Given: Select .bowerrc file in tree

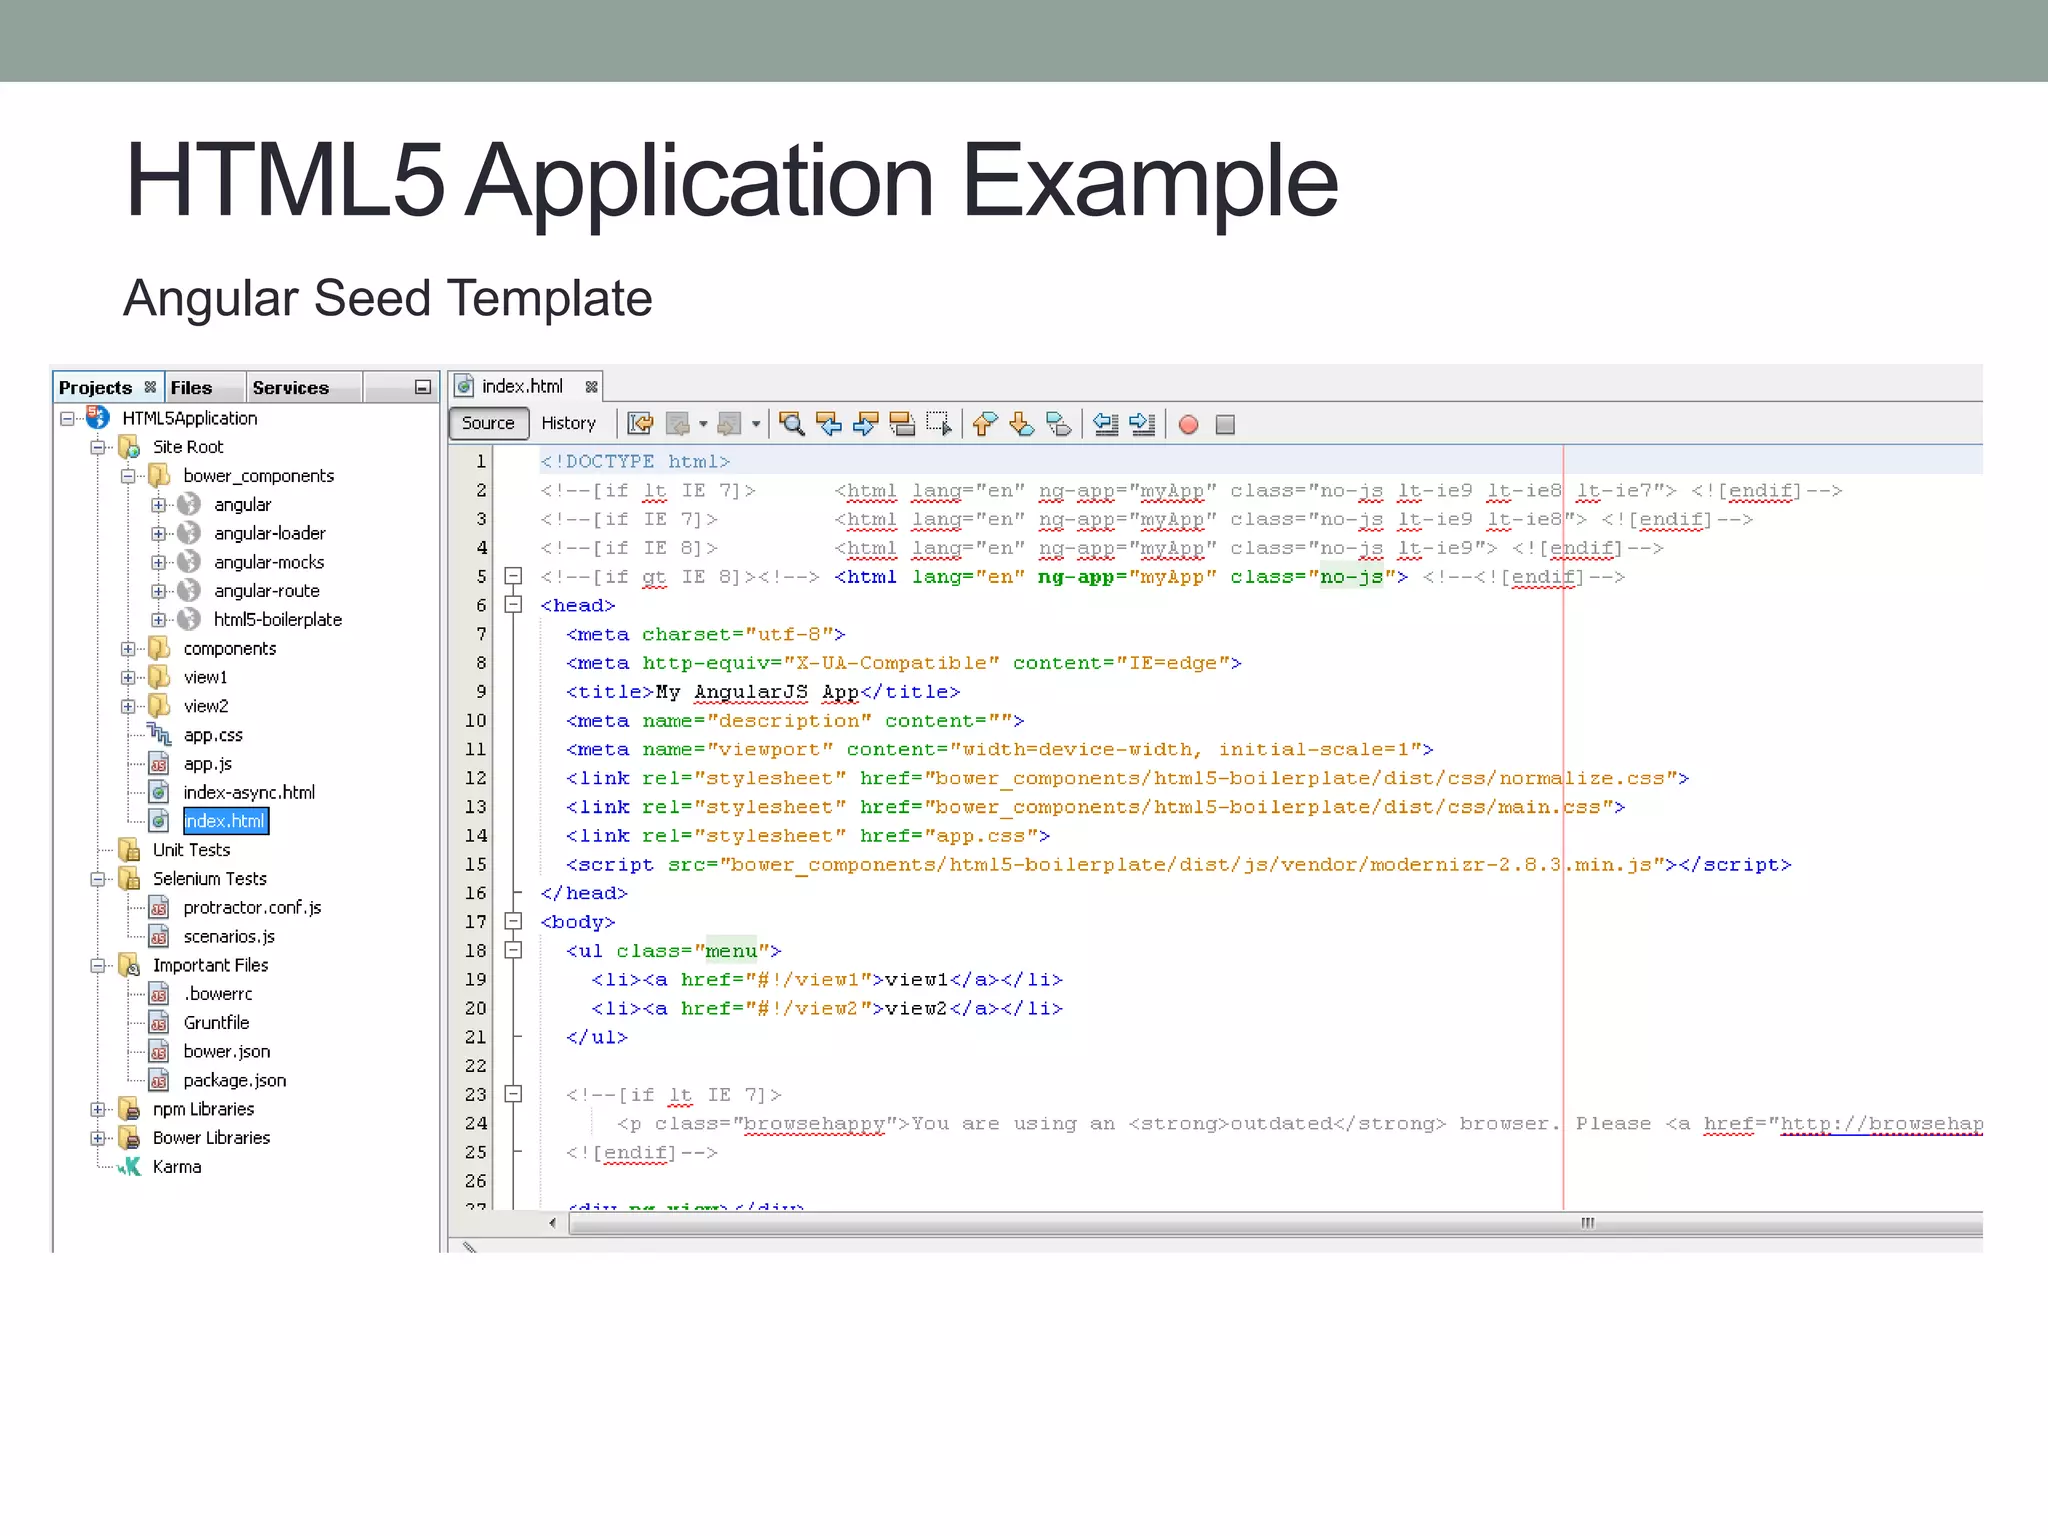Looking at the screenshot, I should (218, 993).
